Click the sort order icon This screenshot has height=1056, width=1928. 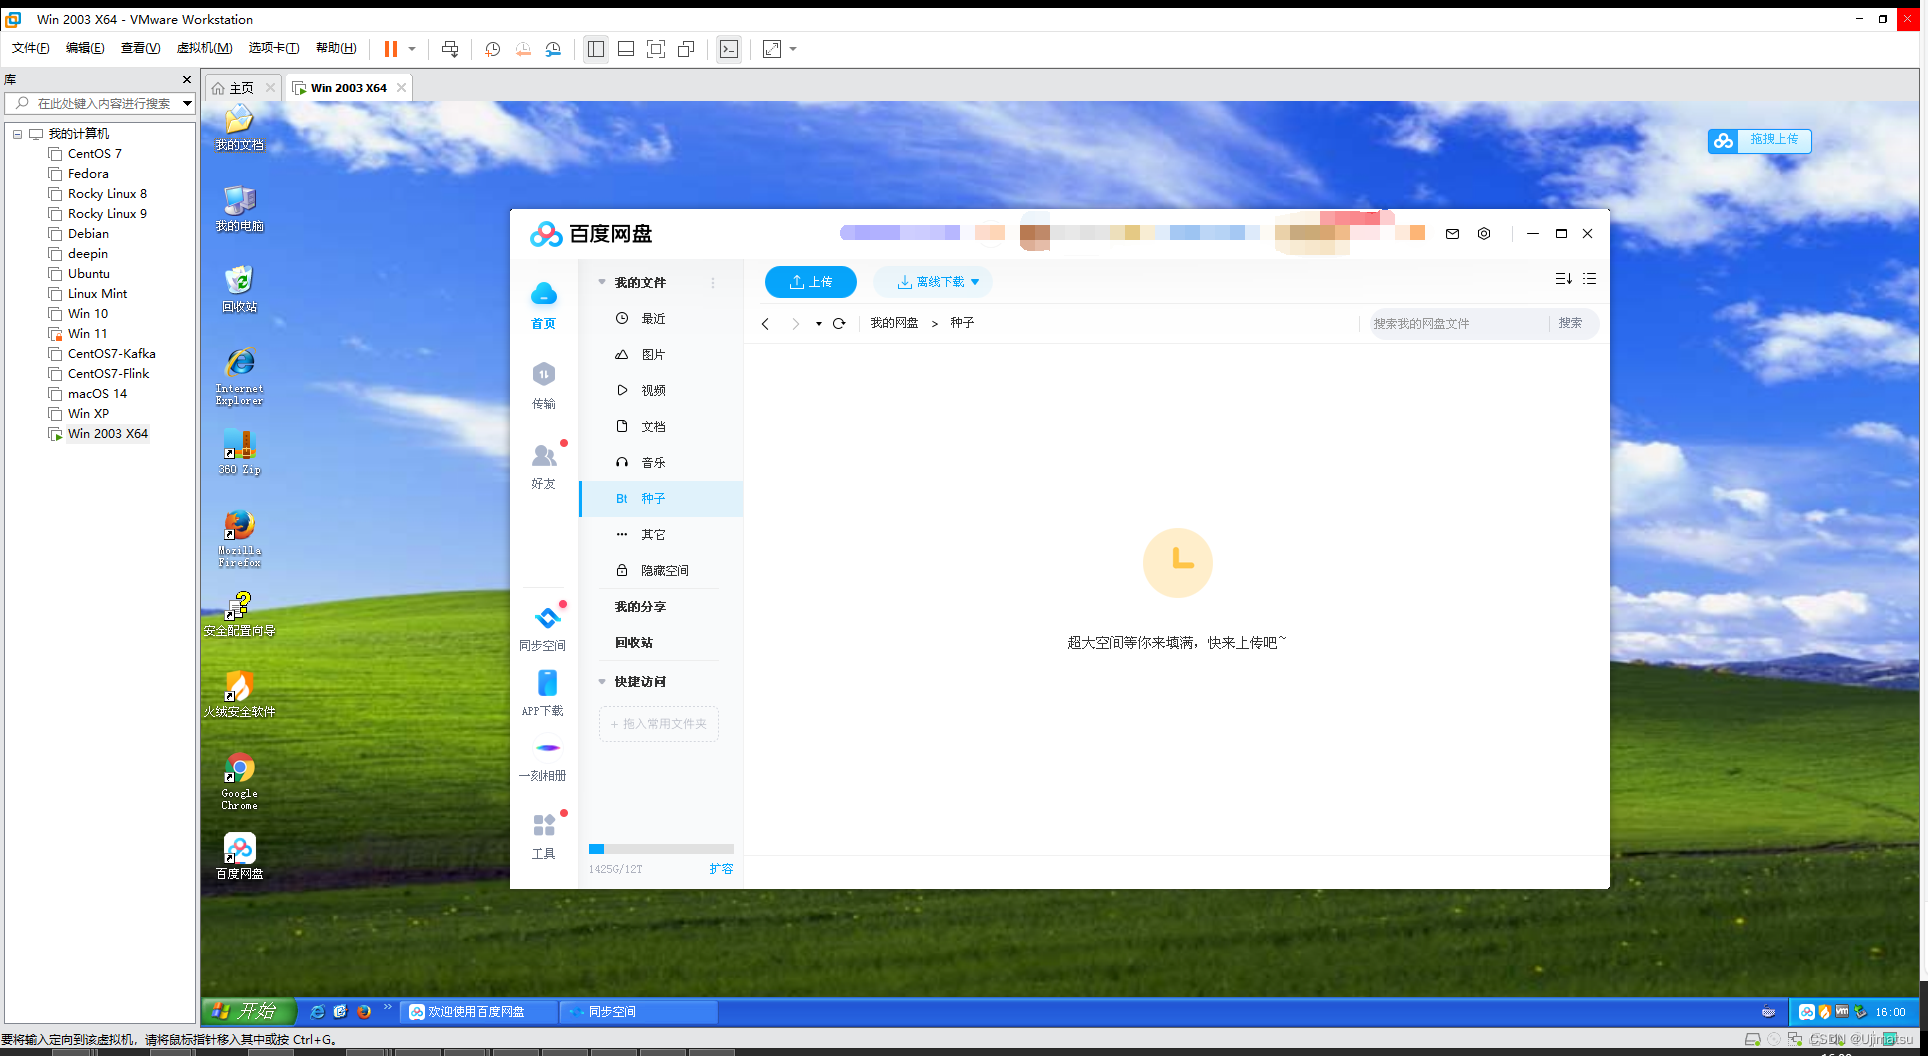pyautogui.click(x=1563, y=279)
